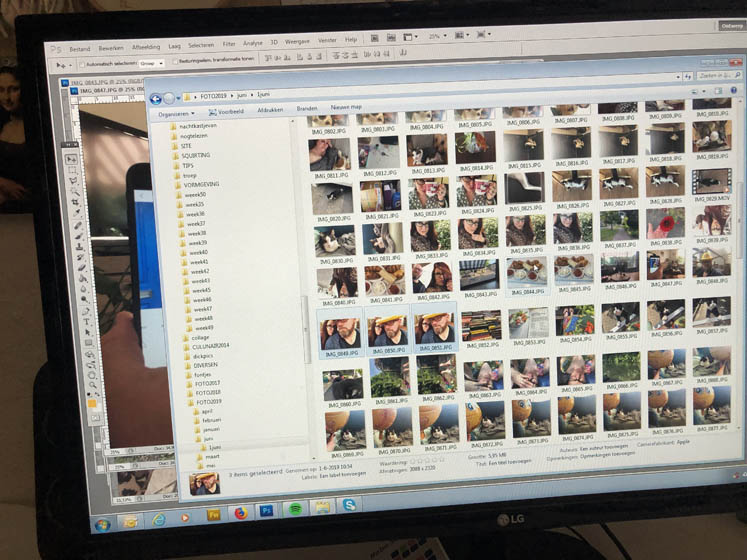Click the Afdrukken button in Explorer

[270, 109]
